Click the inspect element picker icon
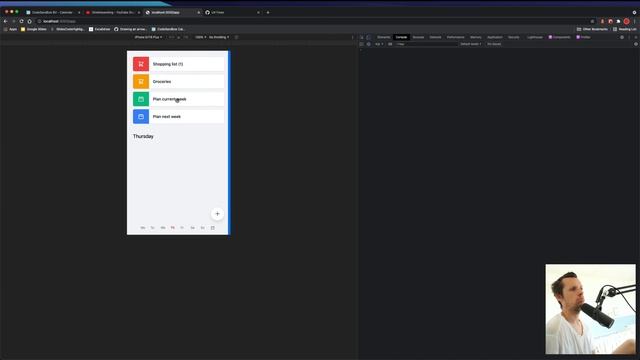Viewport: 640px width, 360px height. (x=362, y=37)
